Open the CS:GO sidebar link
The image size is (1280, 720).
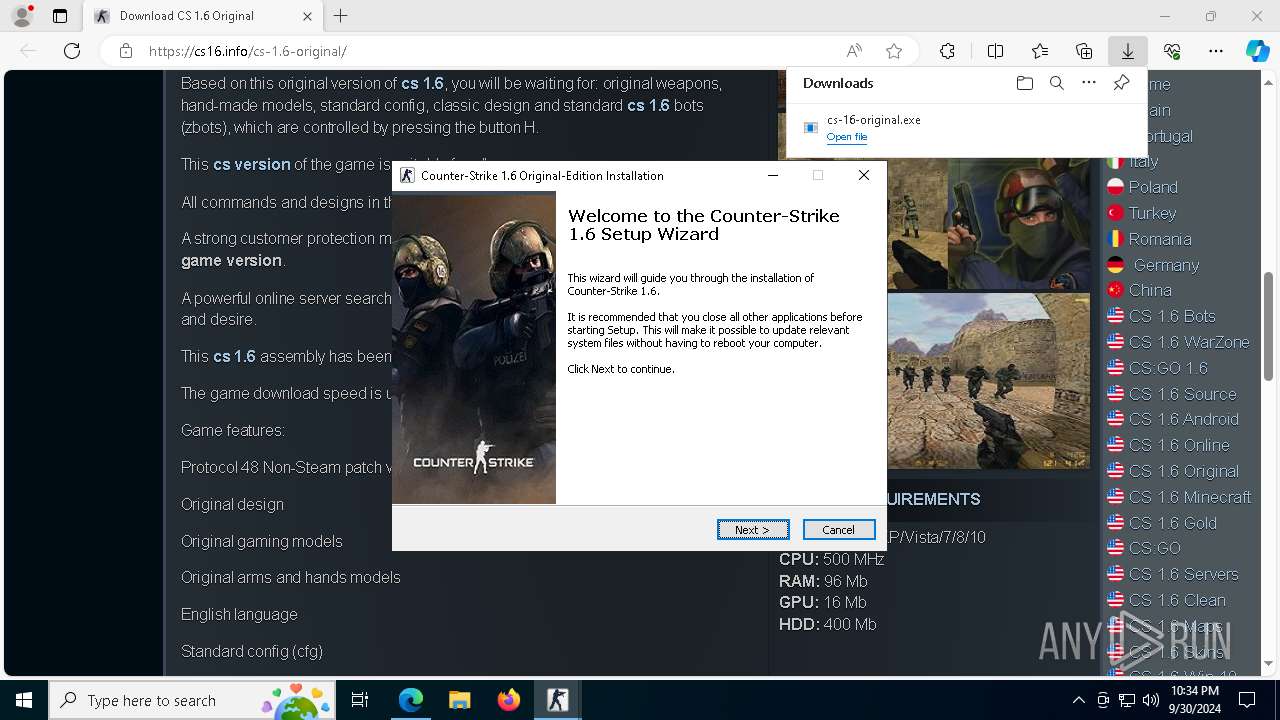1155,548
